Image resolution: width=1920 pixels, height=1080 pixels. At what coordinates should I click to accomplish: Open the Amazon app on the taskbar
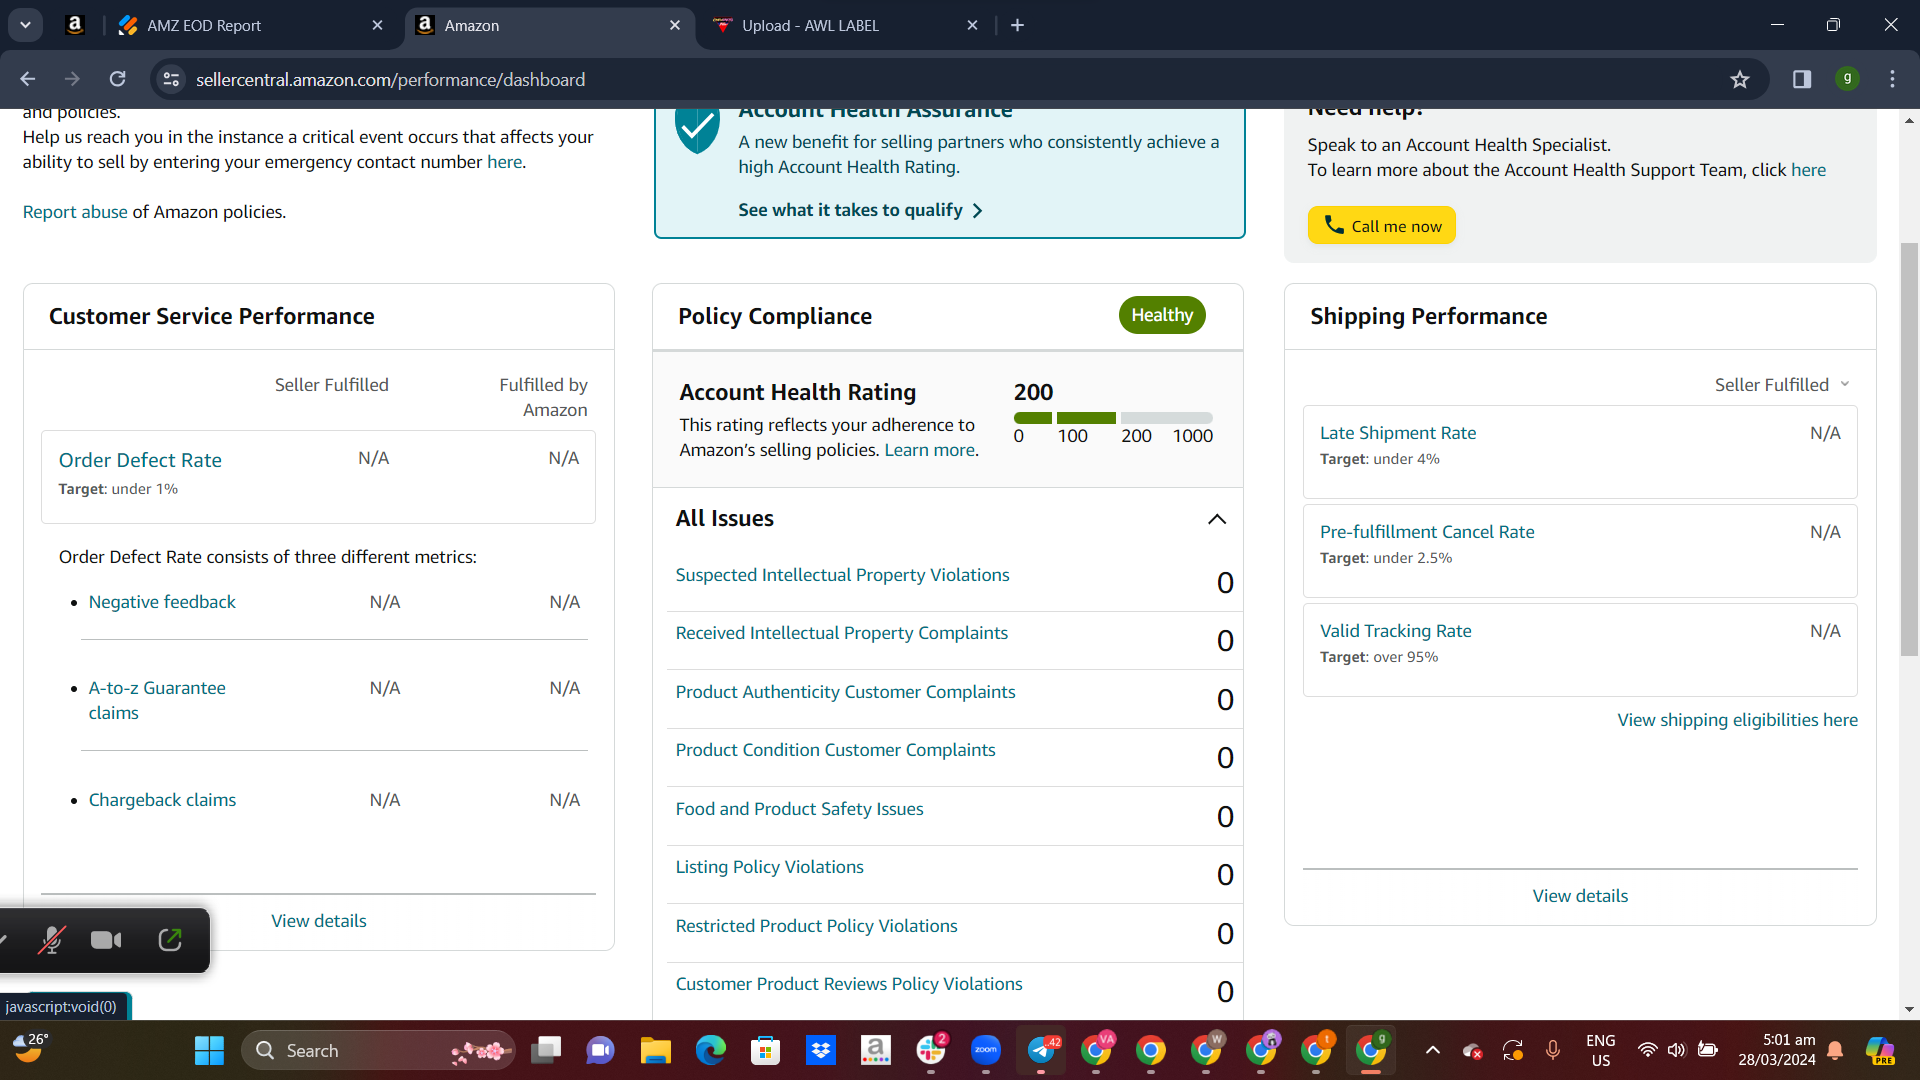pos(876,1050)
